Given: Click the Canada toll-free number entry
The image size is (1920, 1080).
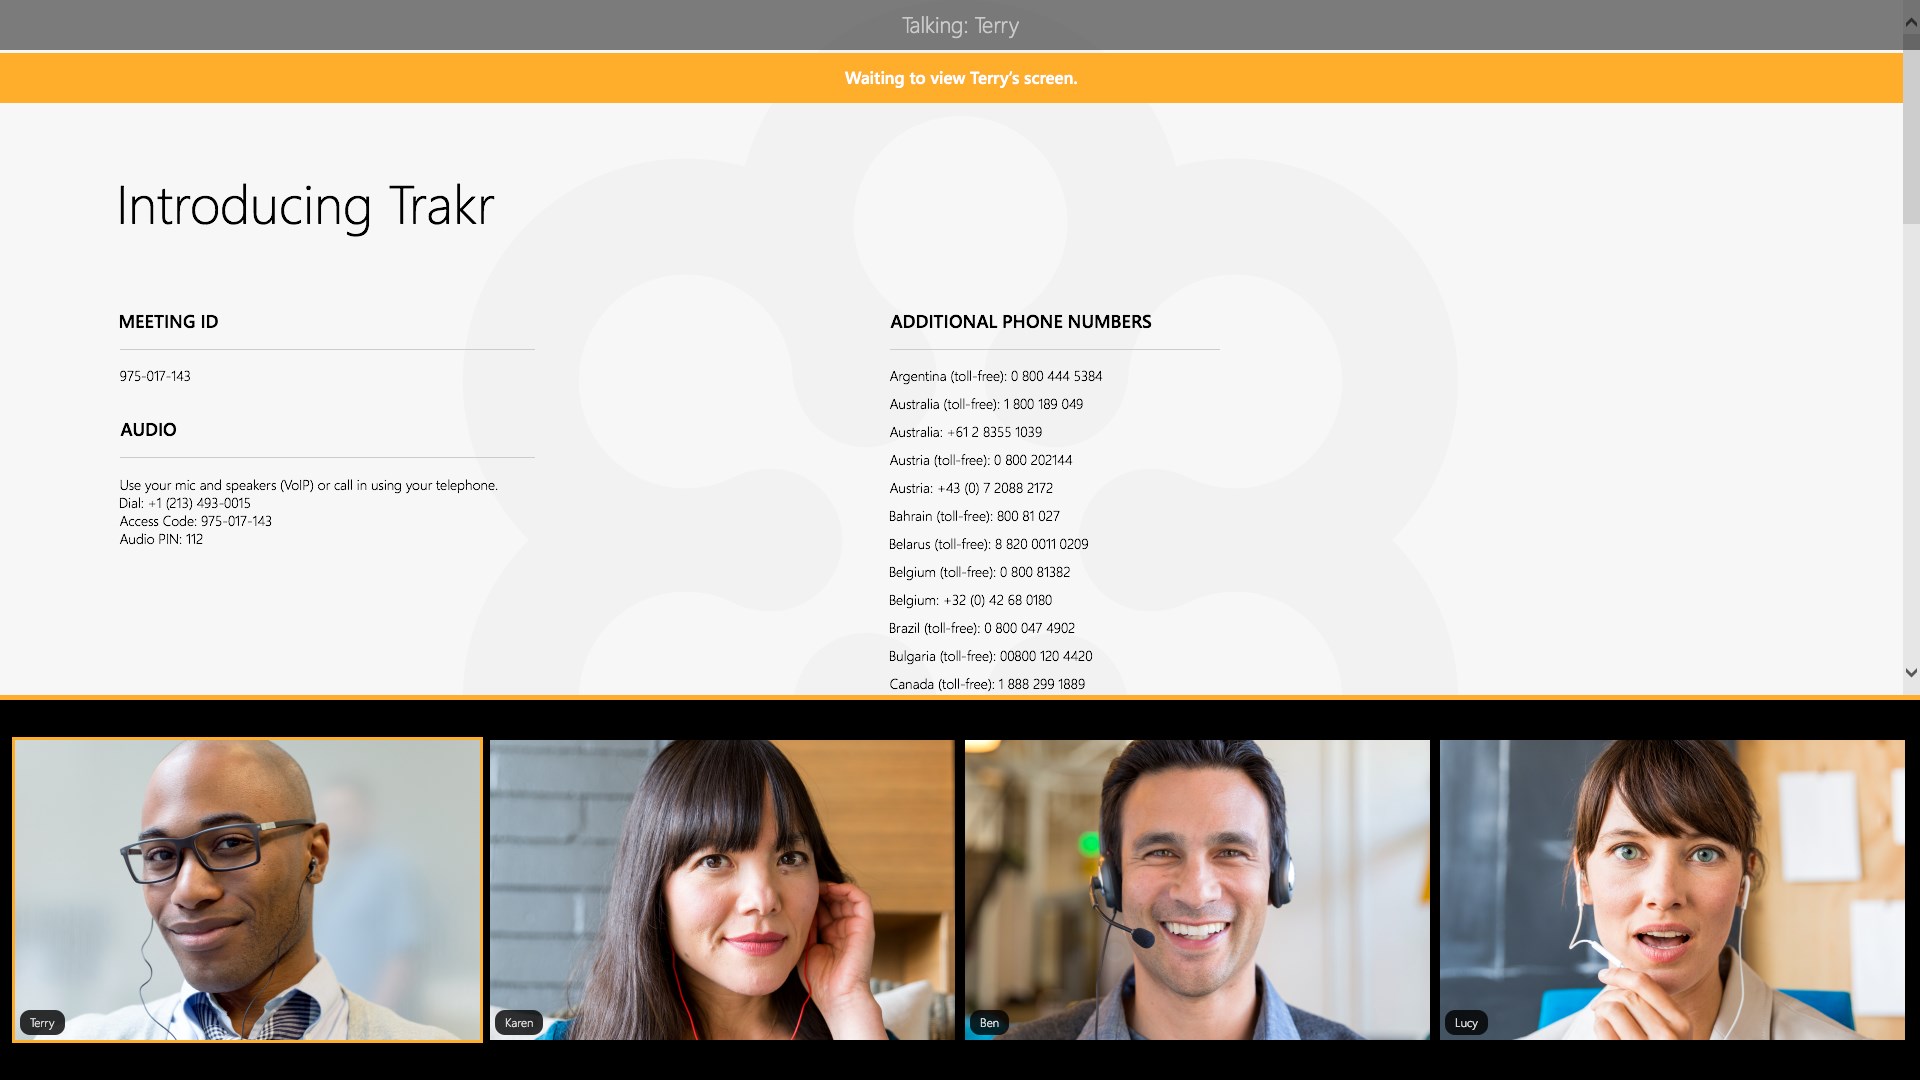Looking at the screenshot, I should coord(987,684).
